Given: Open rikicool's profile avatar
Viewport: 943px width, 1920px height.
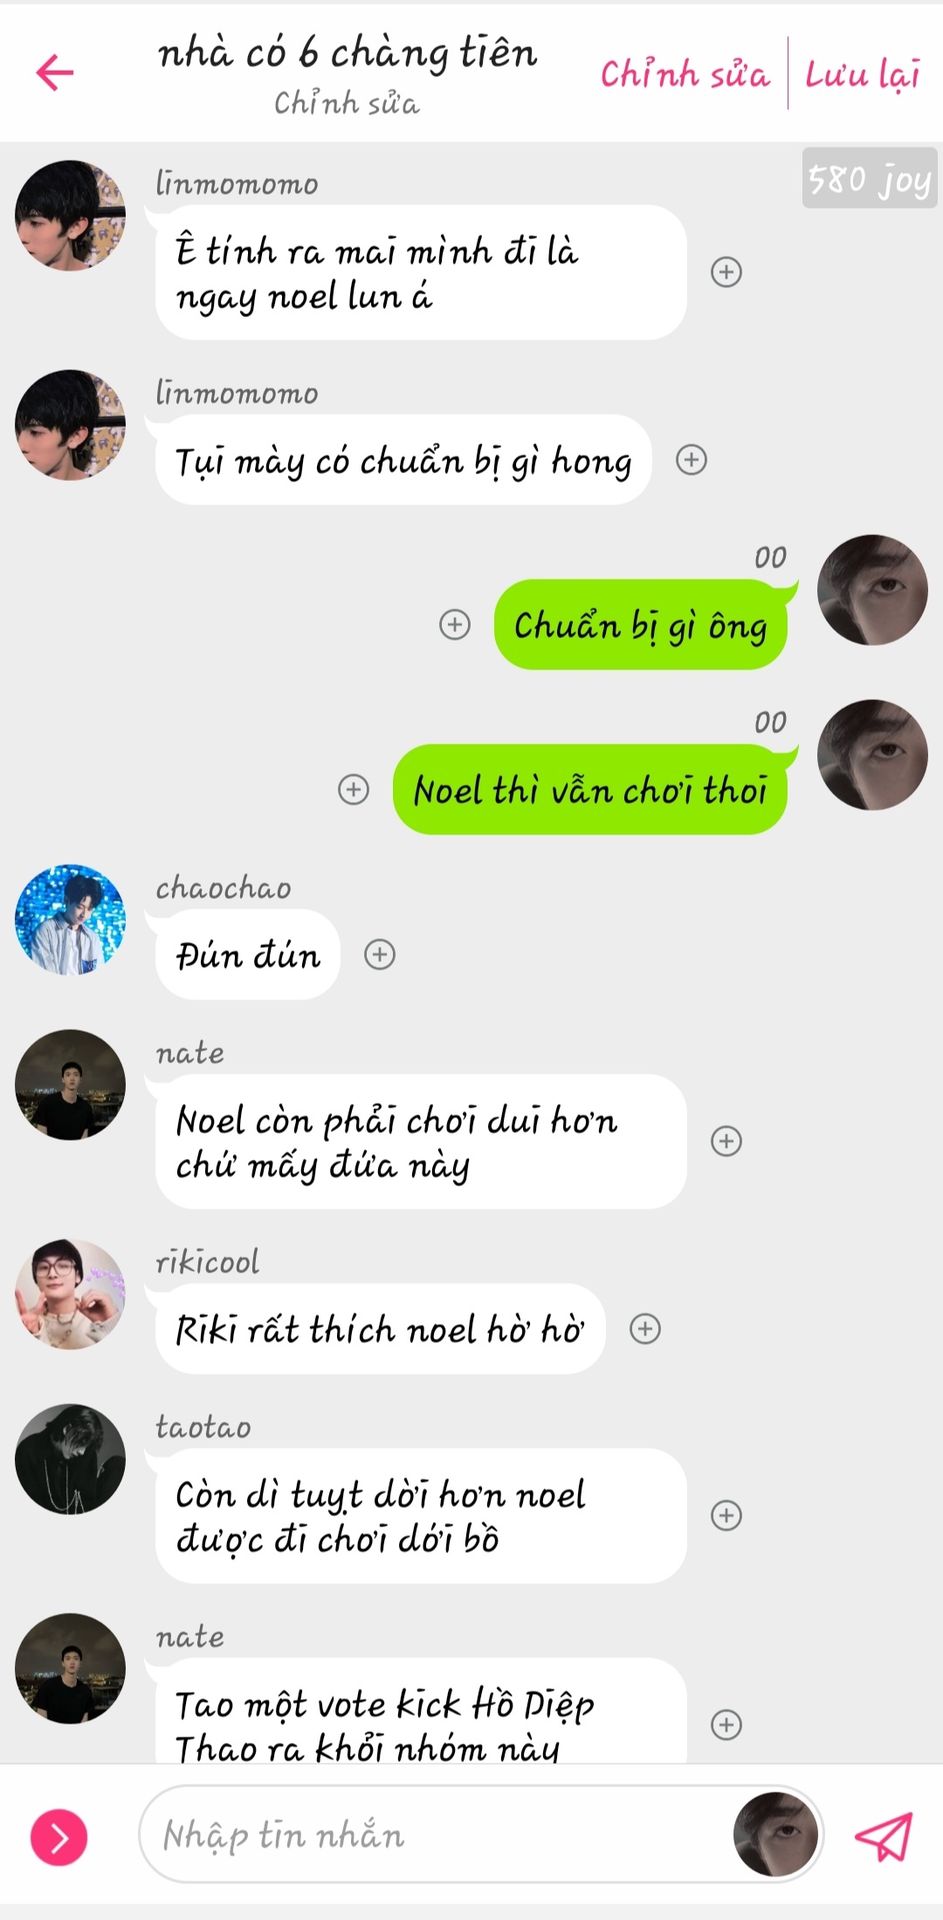Looking at the screenshot, I should click(x=70, y=1294).
